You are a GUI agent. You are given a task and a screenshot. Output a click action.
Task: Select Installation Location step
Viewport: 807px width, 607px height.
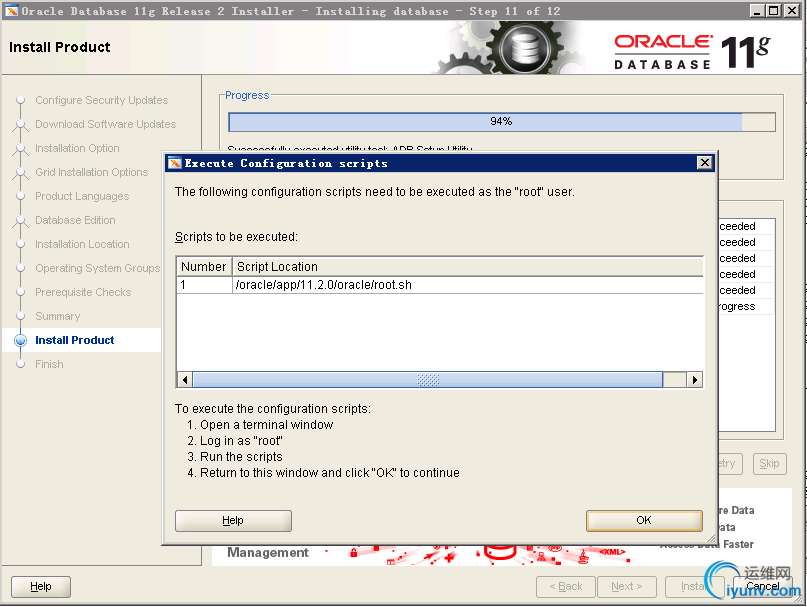[x=82, y=244]
